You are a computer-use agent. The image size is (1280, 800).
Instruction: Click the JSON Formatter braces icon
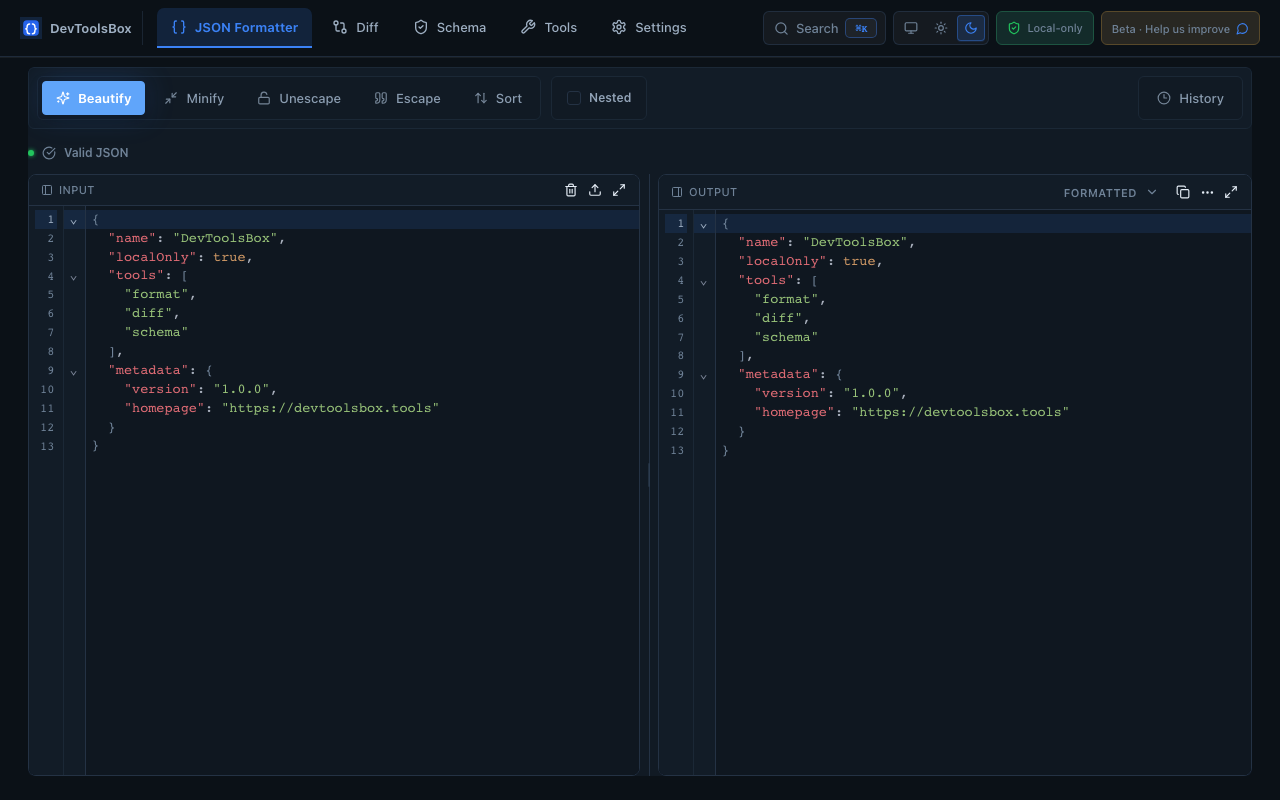coord(179,28)
